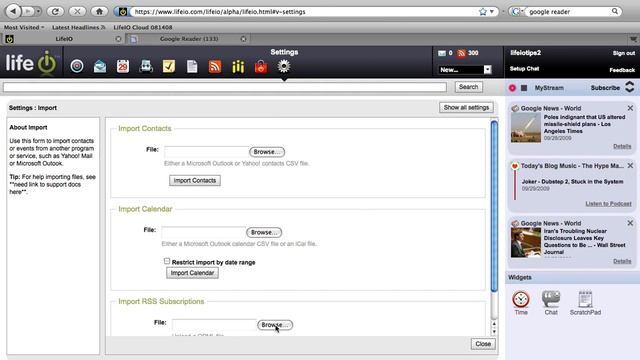The height and width of the screenshot is (360, 640).
Task: Open the yellow people icon in toolbar
Action: click(x=238, y=67)
